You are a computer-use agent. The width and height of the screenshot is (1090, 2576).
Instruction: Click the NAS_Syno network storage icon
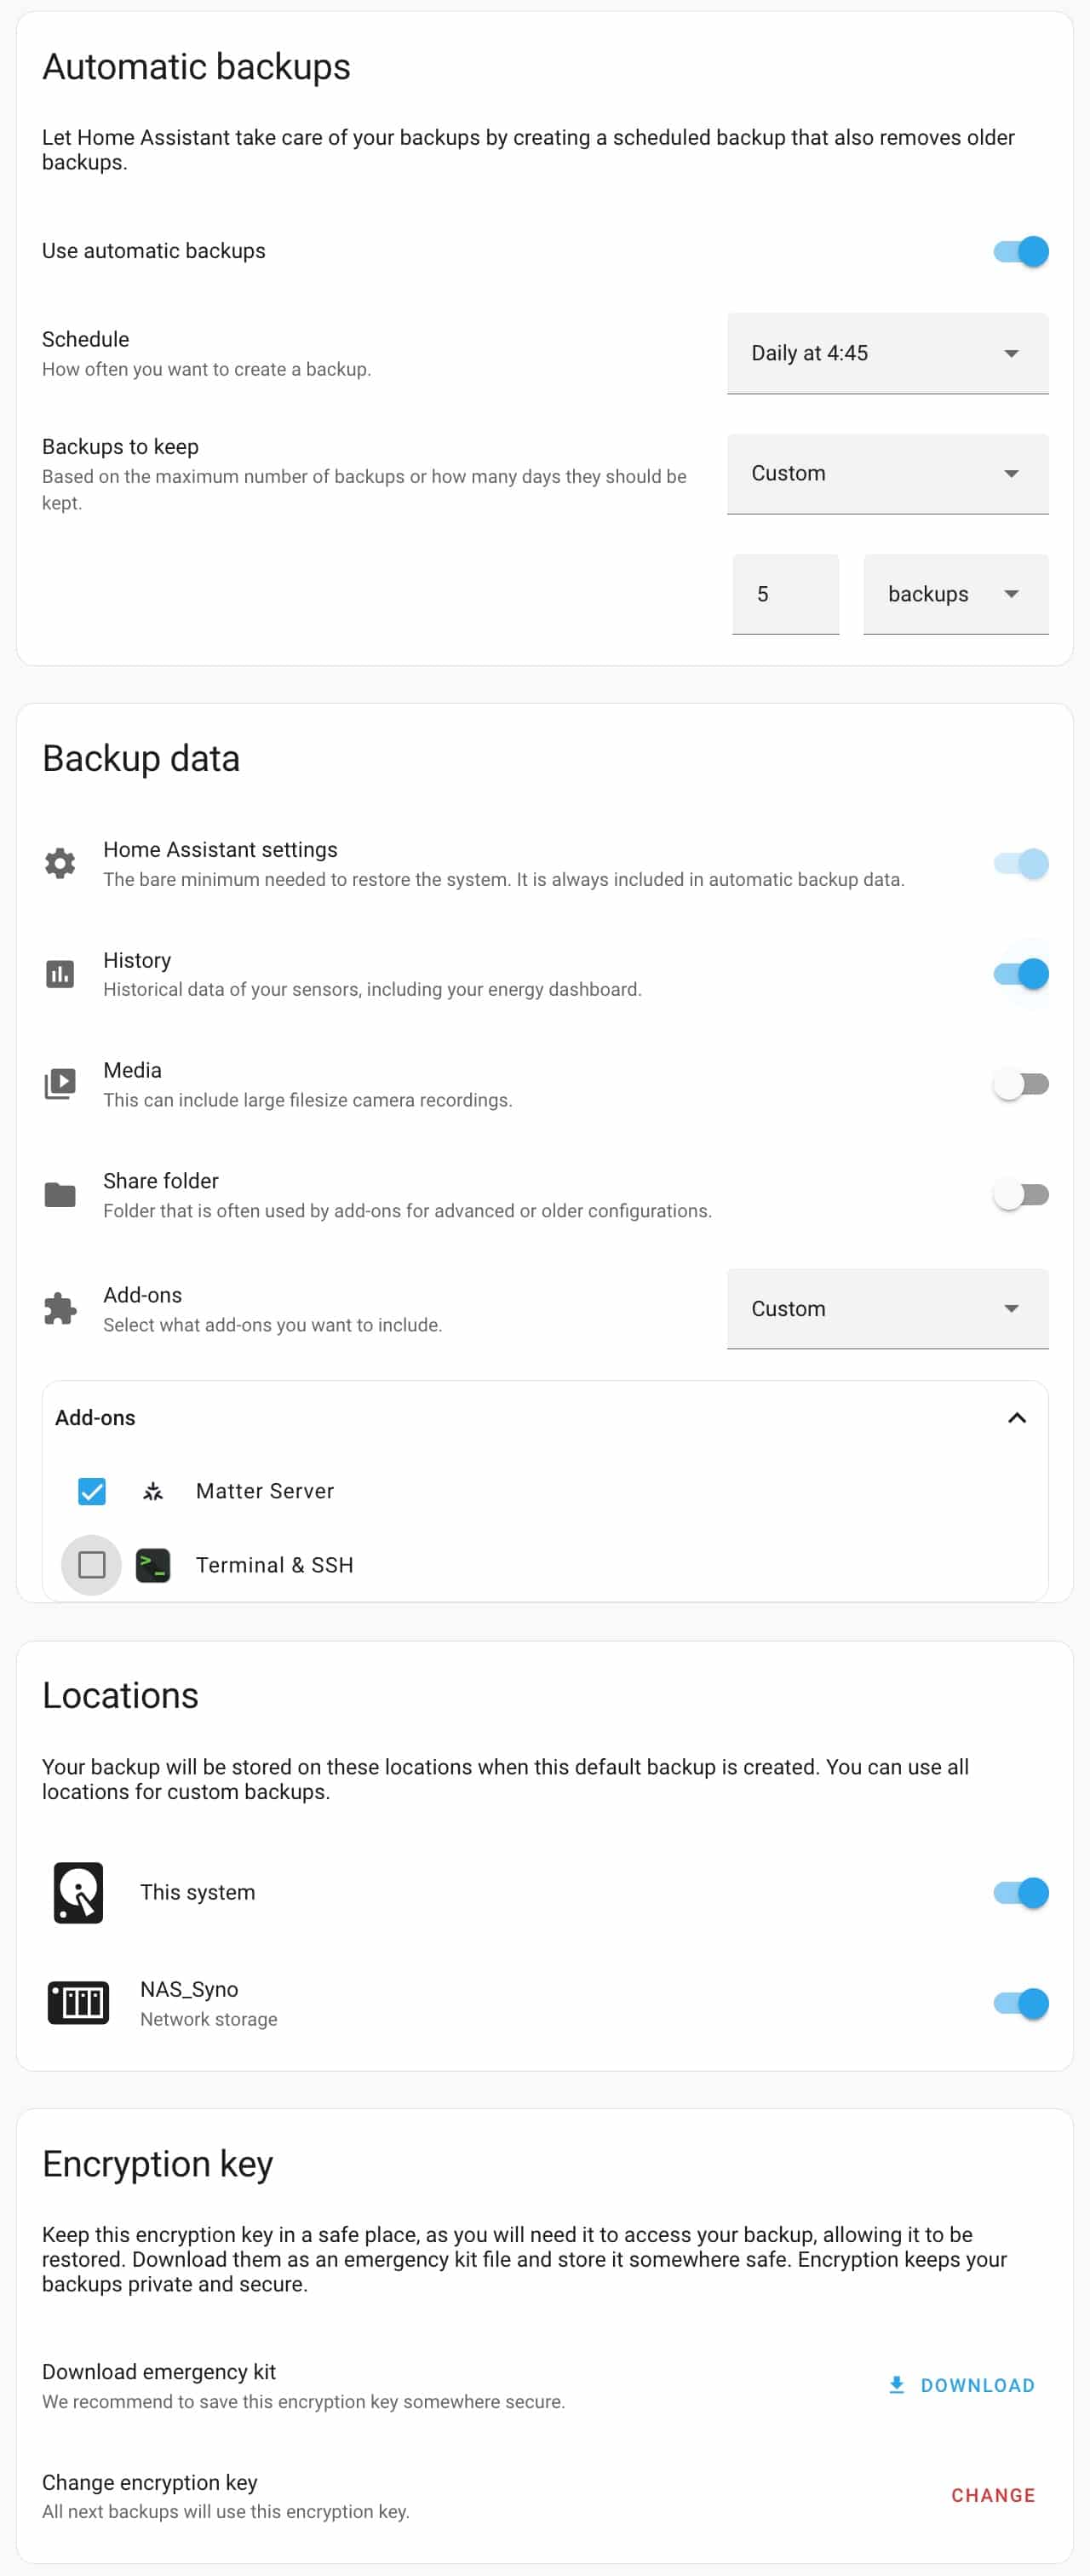pyautogui.click(x=78, y=2002)
